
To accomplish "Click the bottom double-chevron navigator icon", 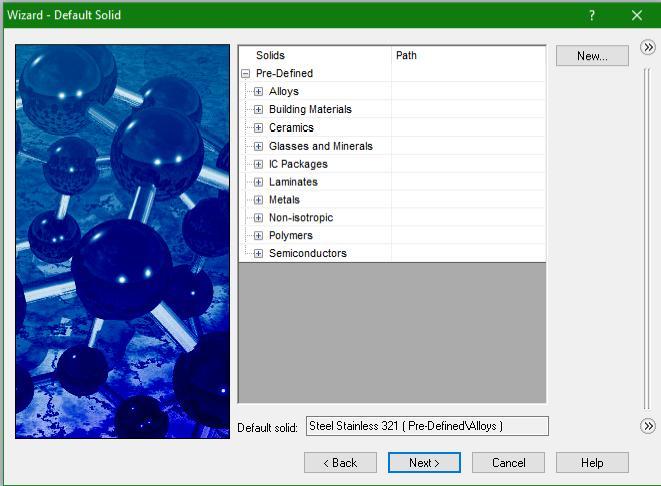I will pyautogui.click(x=648, y=426).
